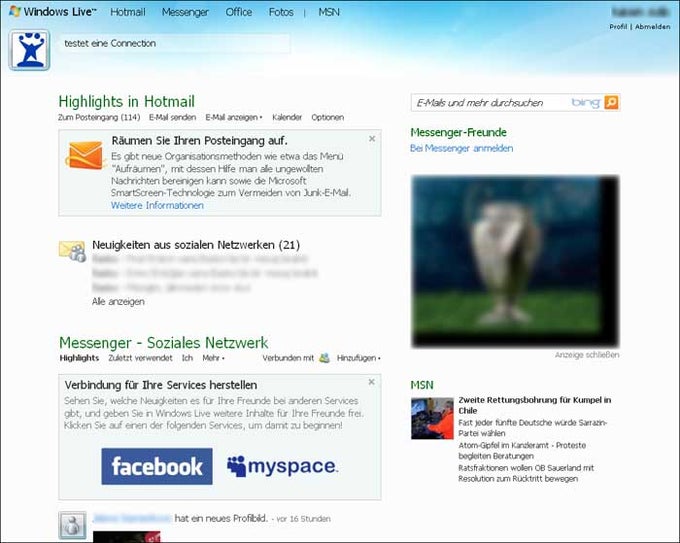Click 'Räumen Sie Ihren Posteingang auf.' heading
This screenshot has width=680, height=543.
[199, 141]
